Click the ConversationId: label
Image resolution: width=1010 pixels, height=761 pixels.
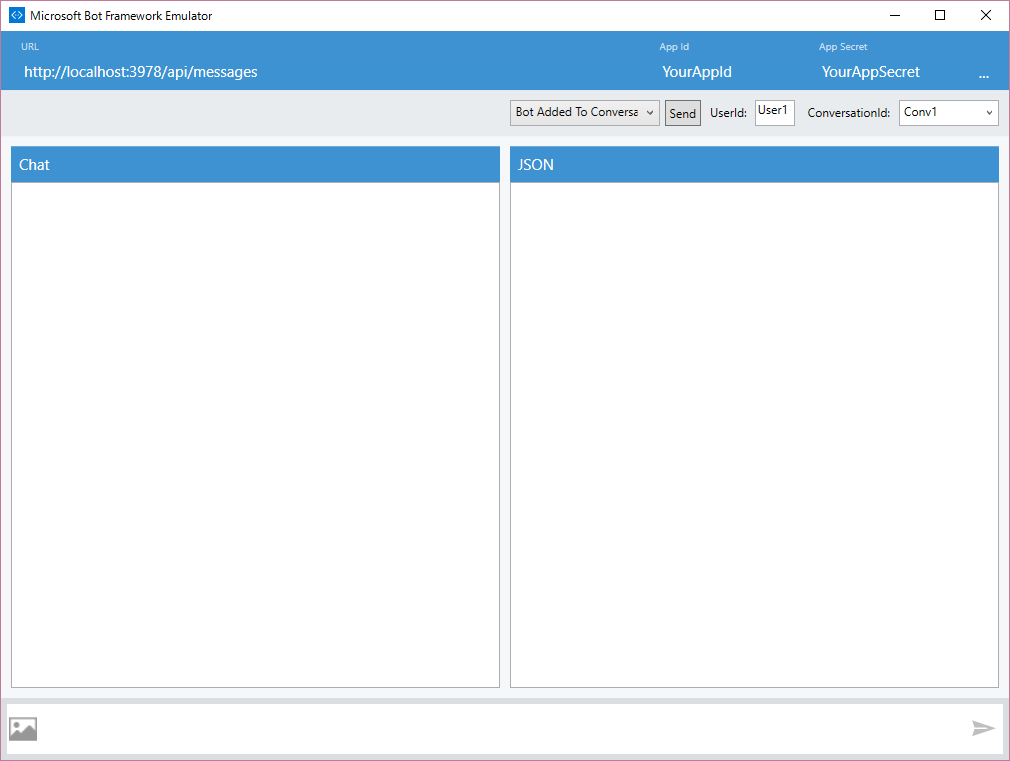pos(848,113)
